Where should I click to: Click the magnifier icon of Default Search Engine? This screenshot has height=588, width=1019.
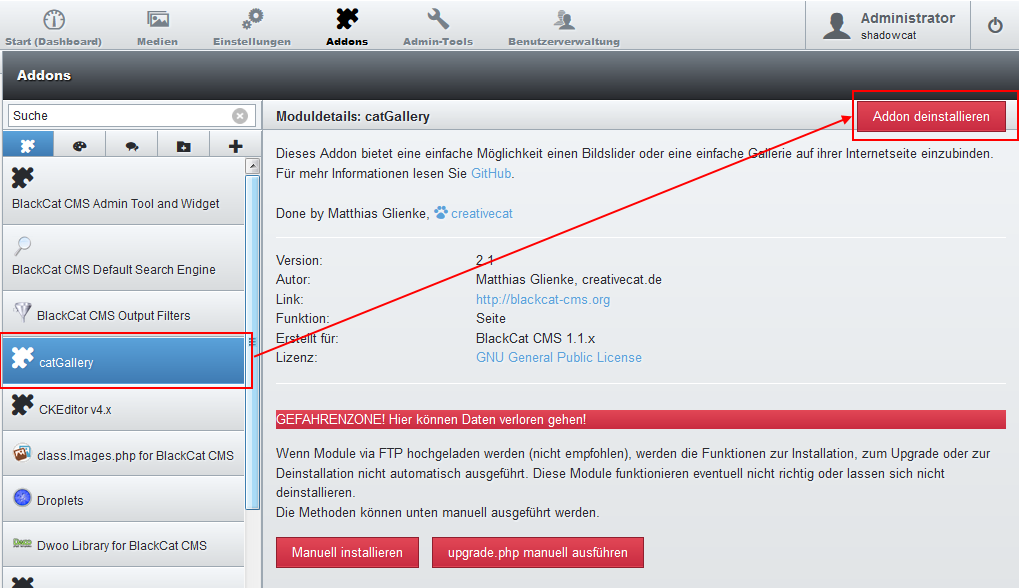(x=23, y=246)
